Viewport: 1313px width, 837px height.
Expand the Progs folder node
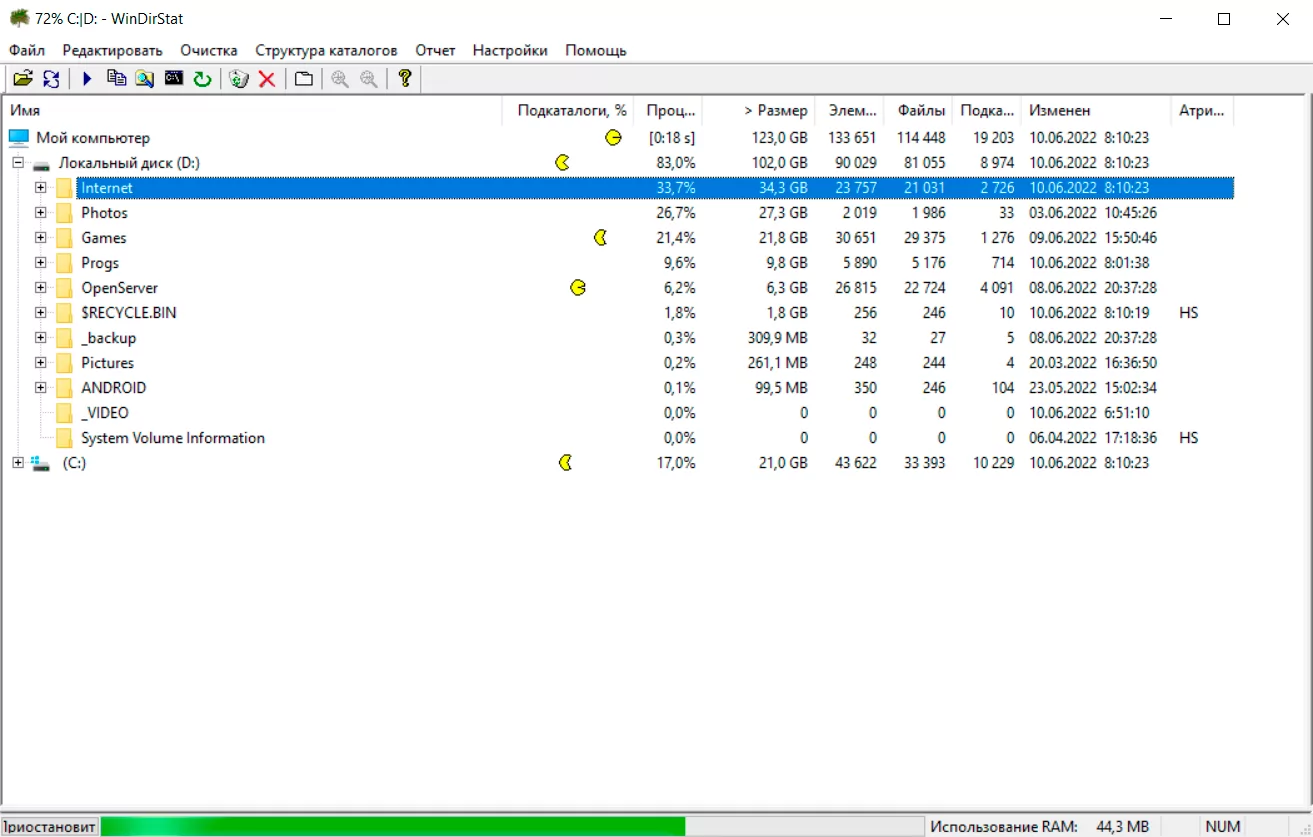coord(41,262)
